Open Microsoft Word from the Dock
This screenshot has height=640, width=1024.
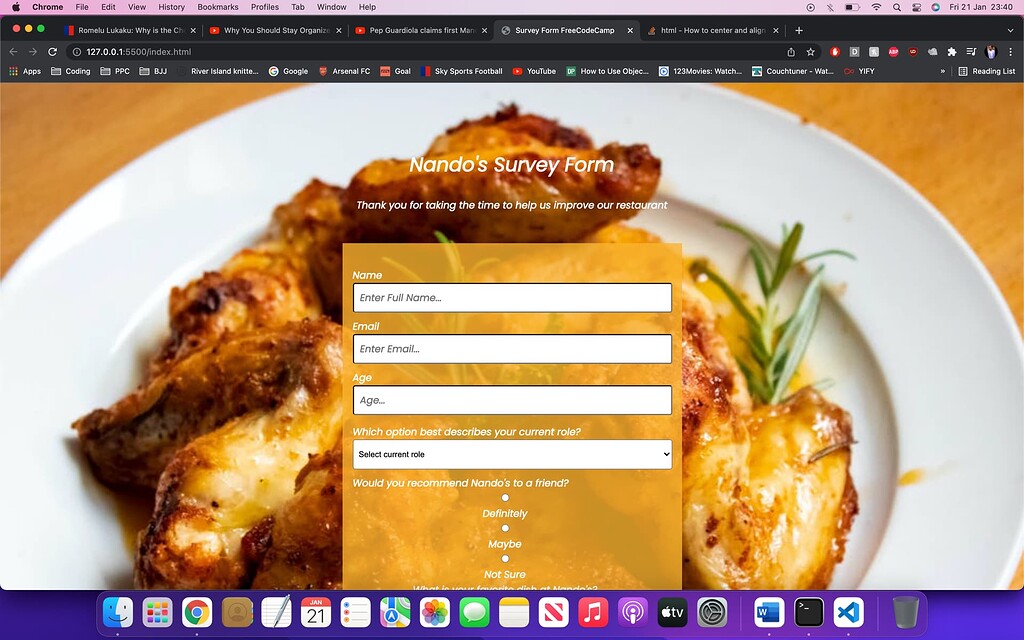(x=769, y=613)
